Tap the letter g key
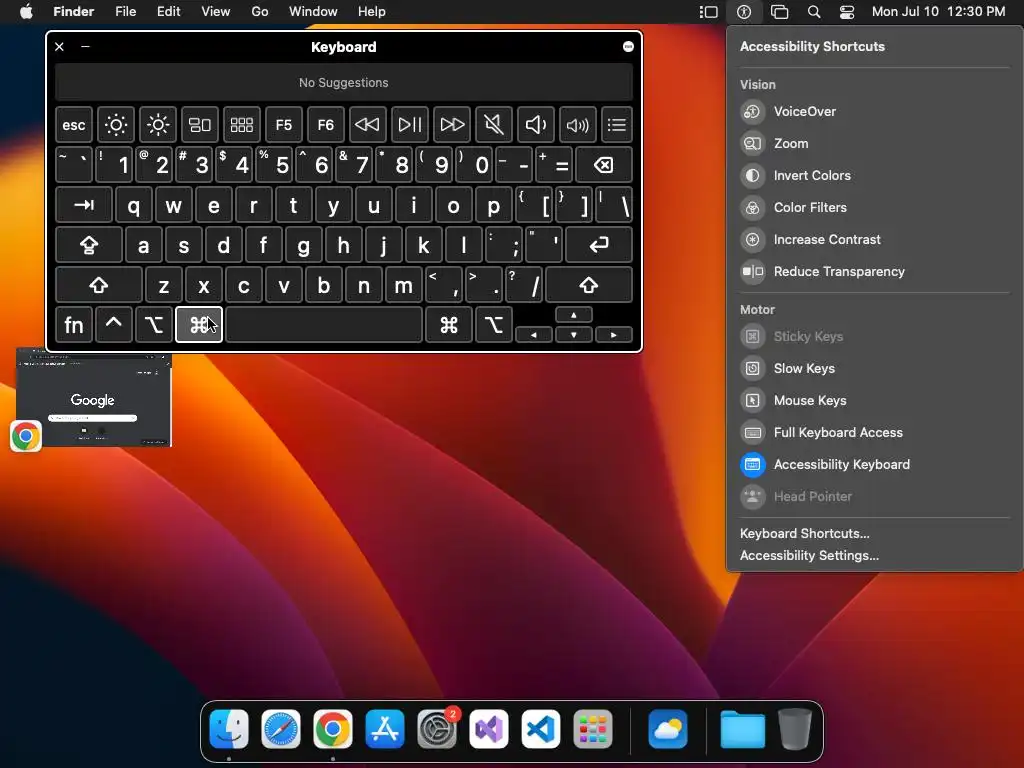 click(x=303, y=245)
